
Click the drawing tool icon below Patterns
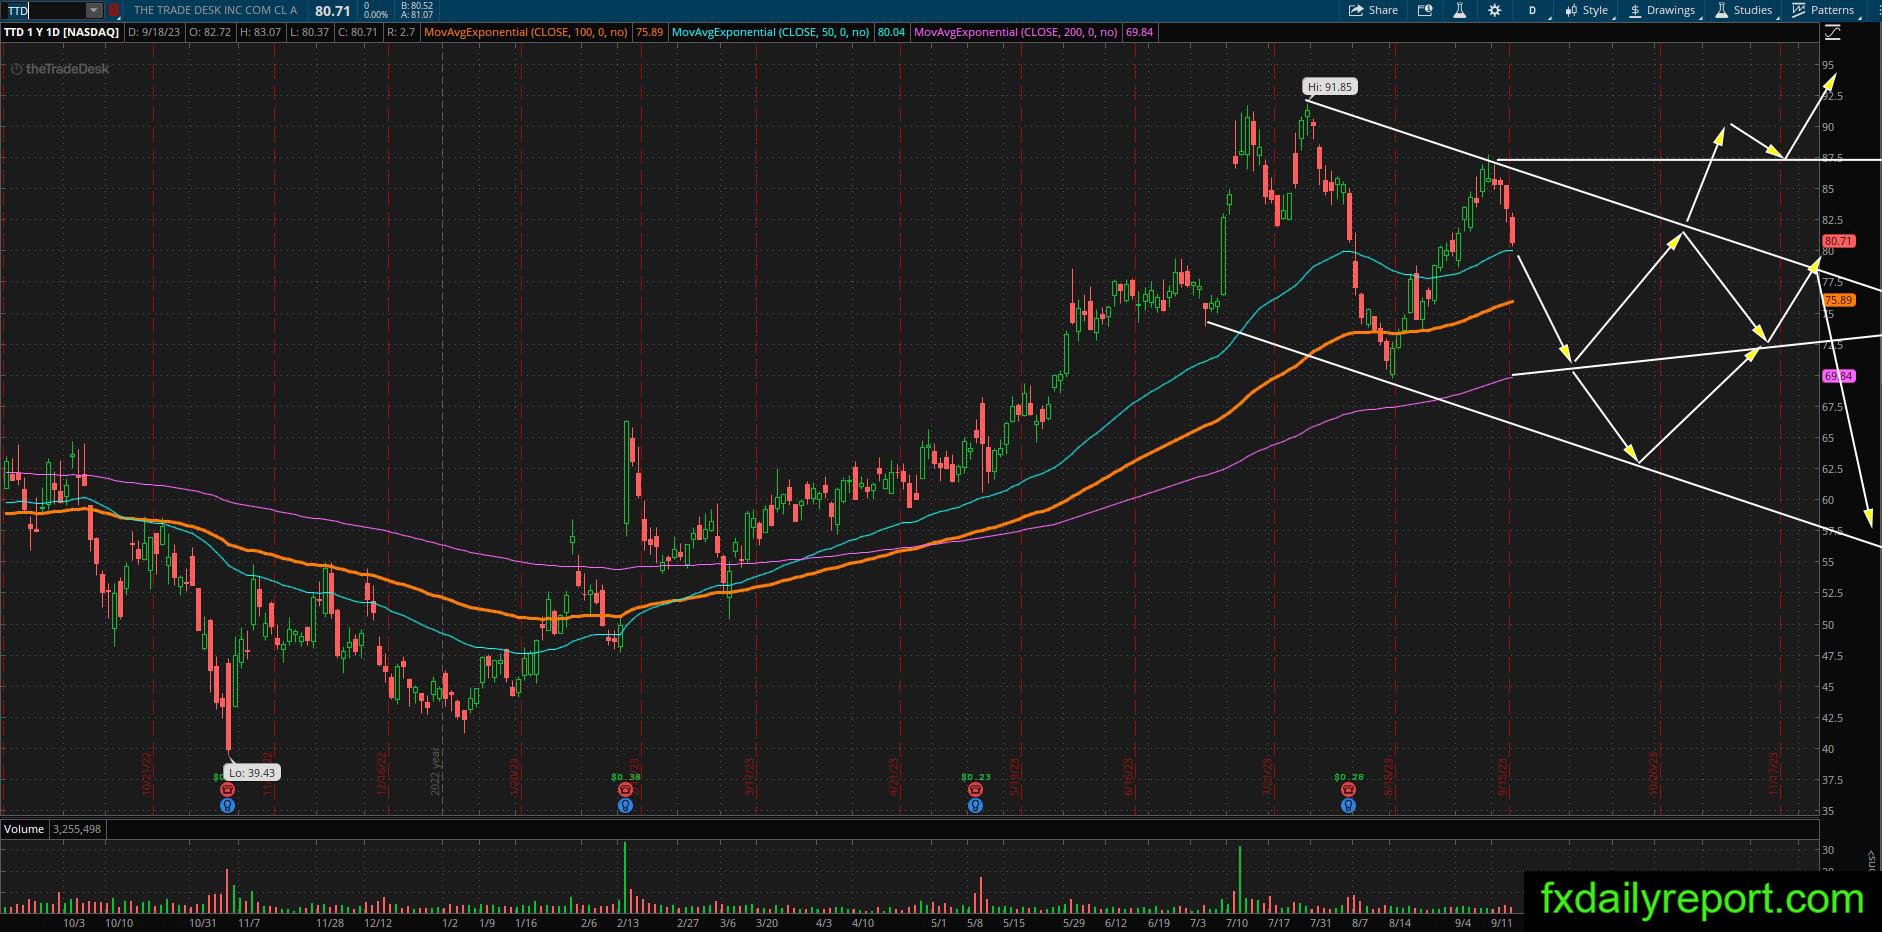pyautogui.click(x=1832, y=33)
